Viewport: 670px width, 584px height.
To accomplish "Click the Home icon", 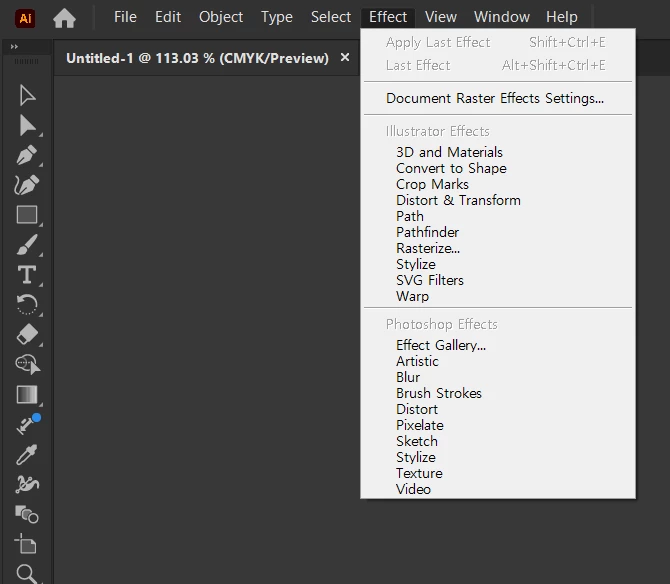I will 65,18.
